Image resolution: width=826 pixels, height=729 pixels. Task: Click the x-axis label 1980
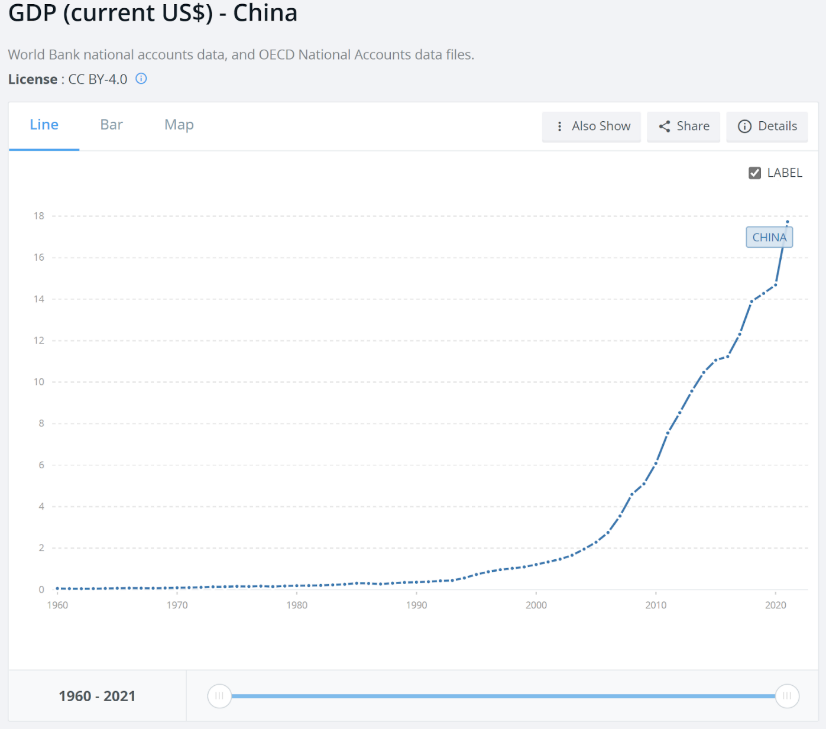[297, 605]
